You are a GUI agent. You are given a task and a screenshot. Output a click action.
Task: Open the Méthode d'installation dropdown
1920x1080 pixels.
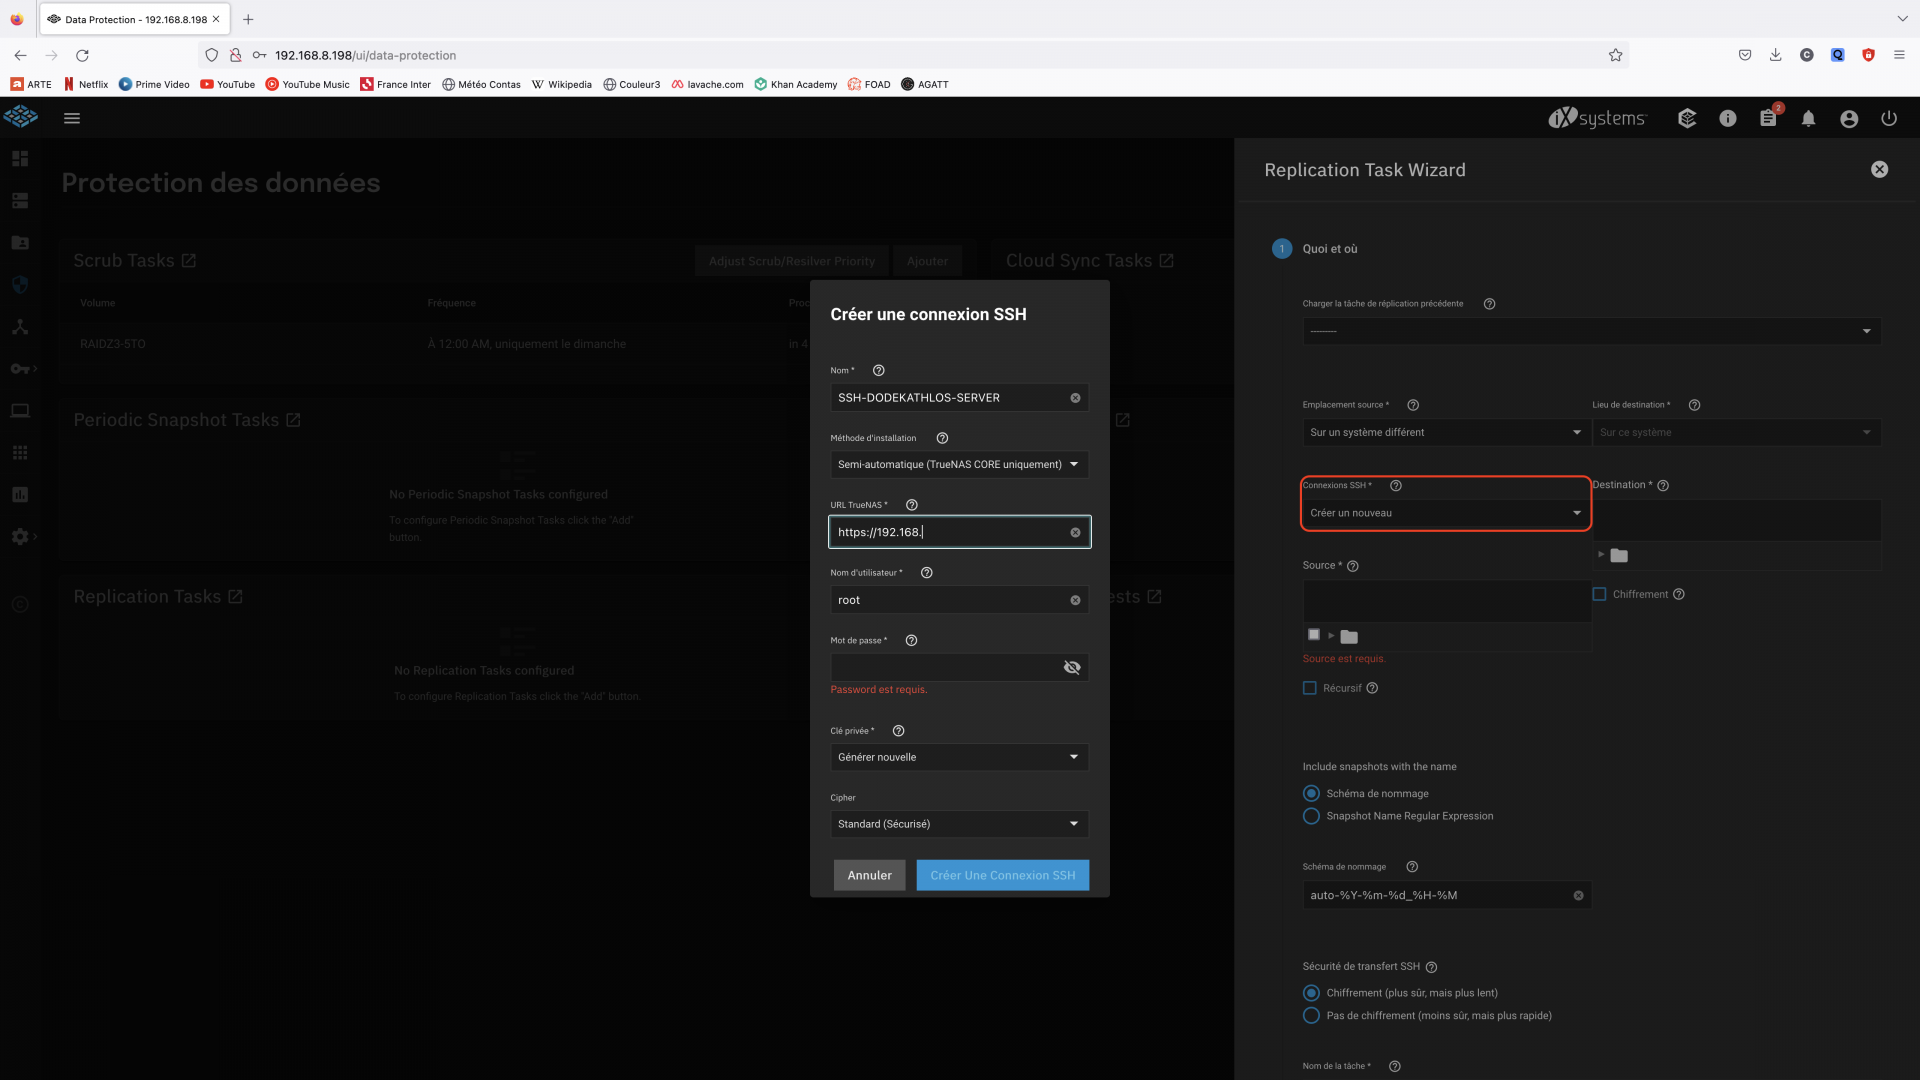[x=959, y=464]
